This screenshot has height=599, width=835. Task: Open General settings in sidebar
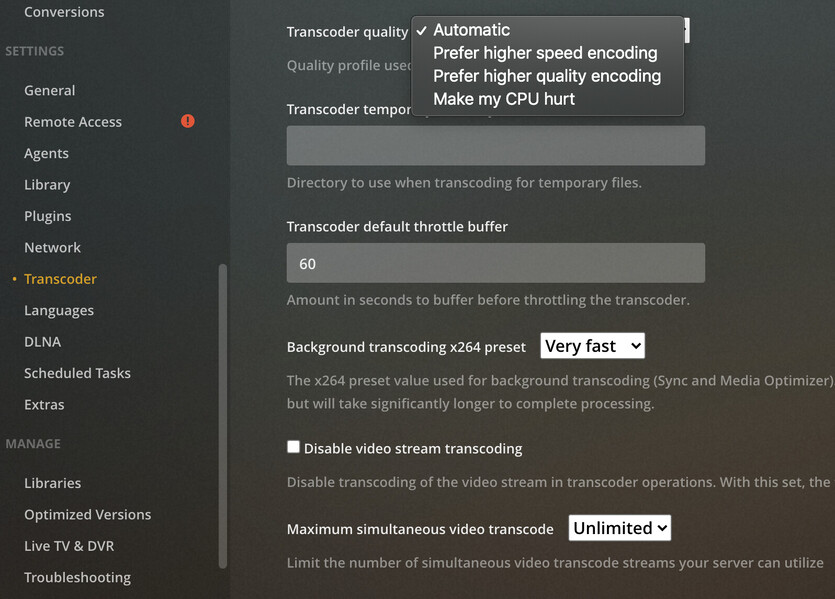click(50, 91)
